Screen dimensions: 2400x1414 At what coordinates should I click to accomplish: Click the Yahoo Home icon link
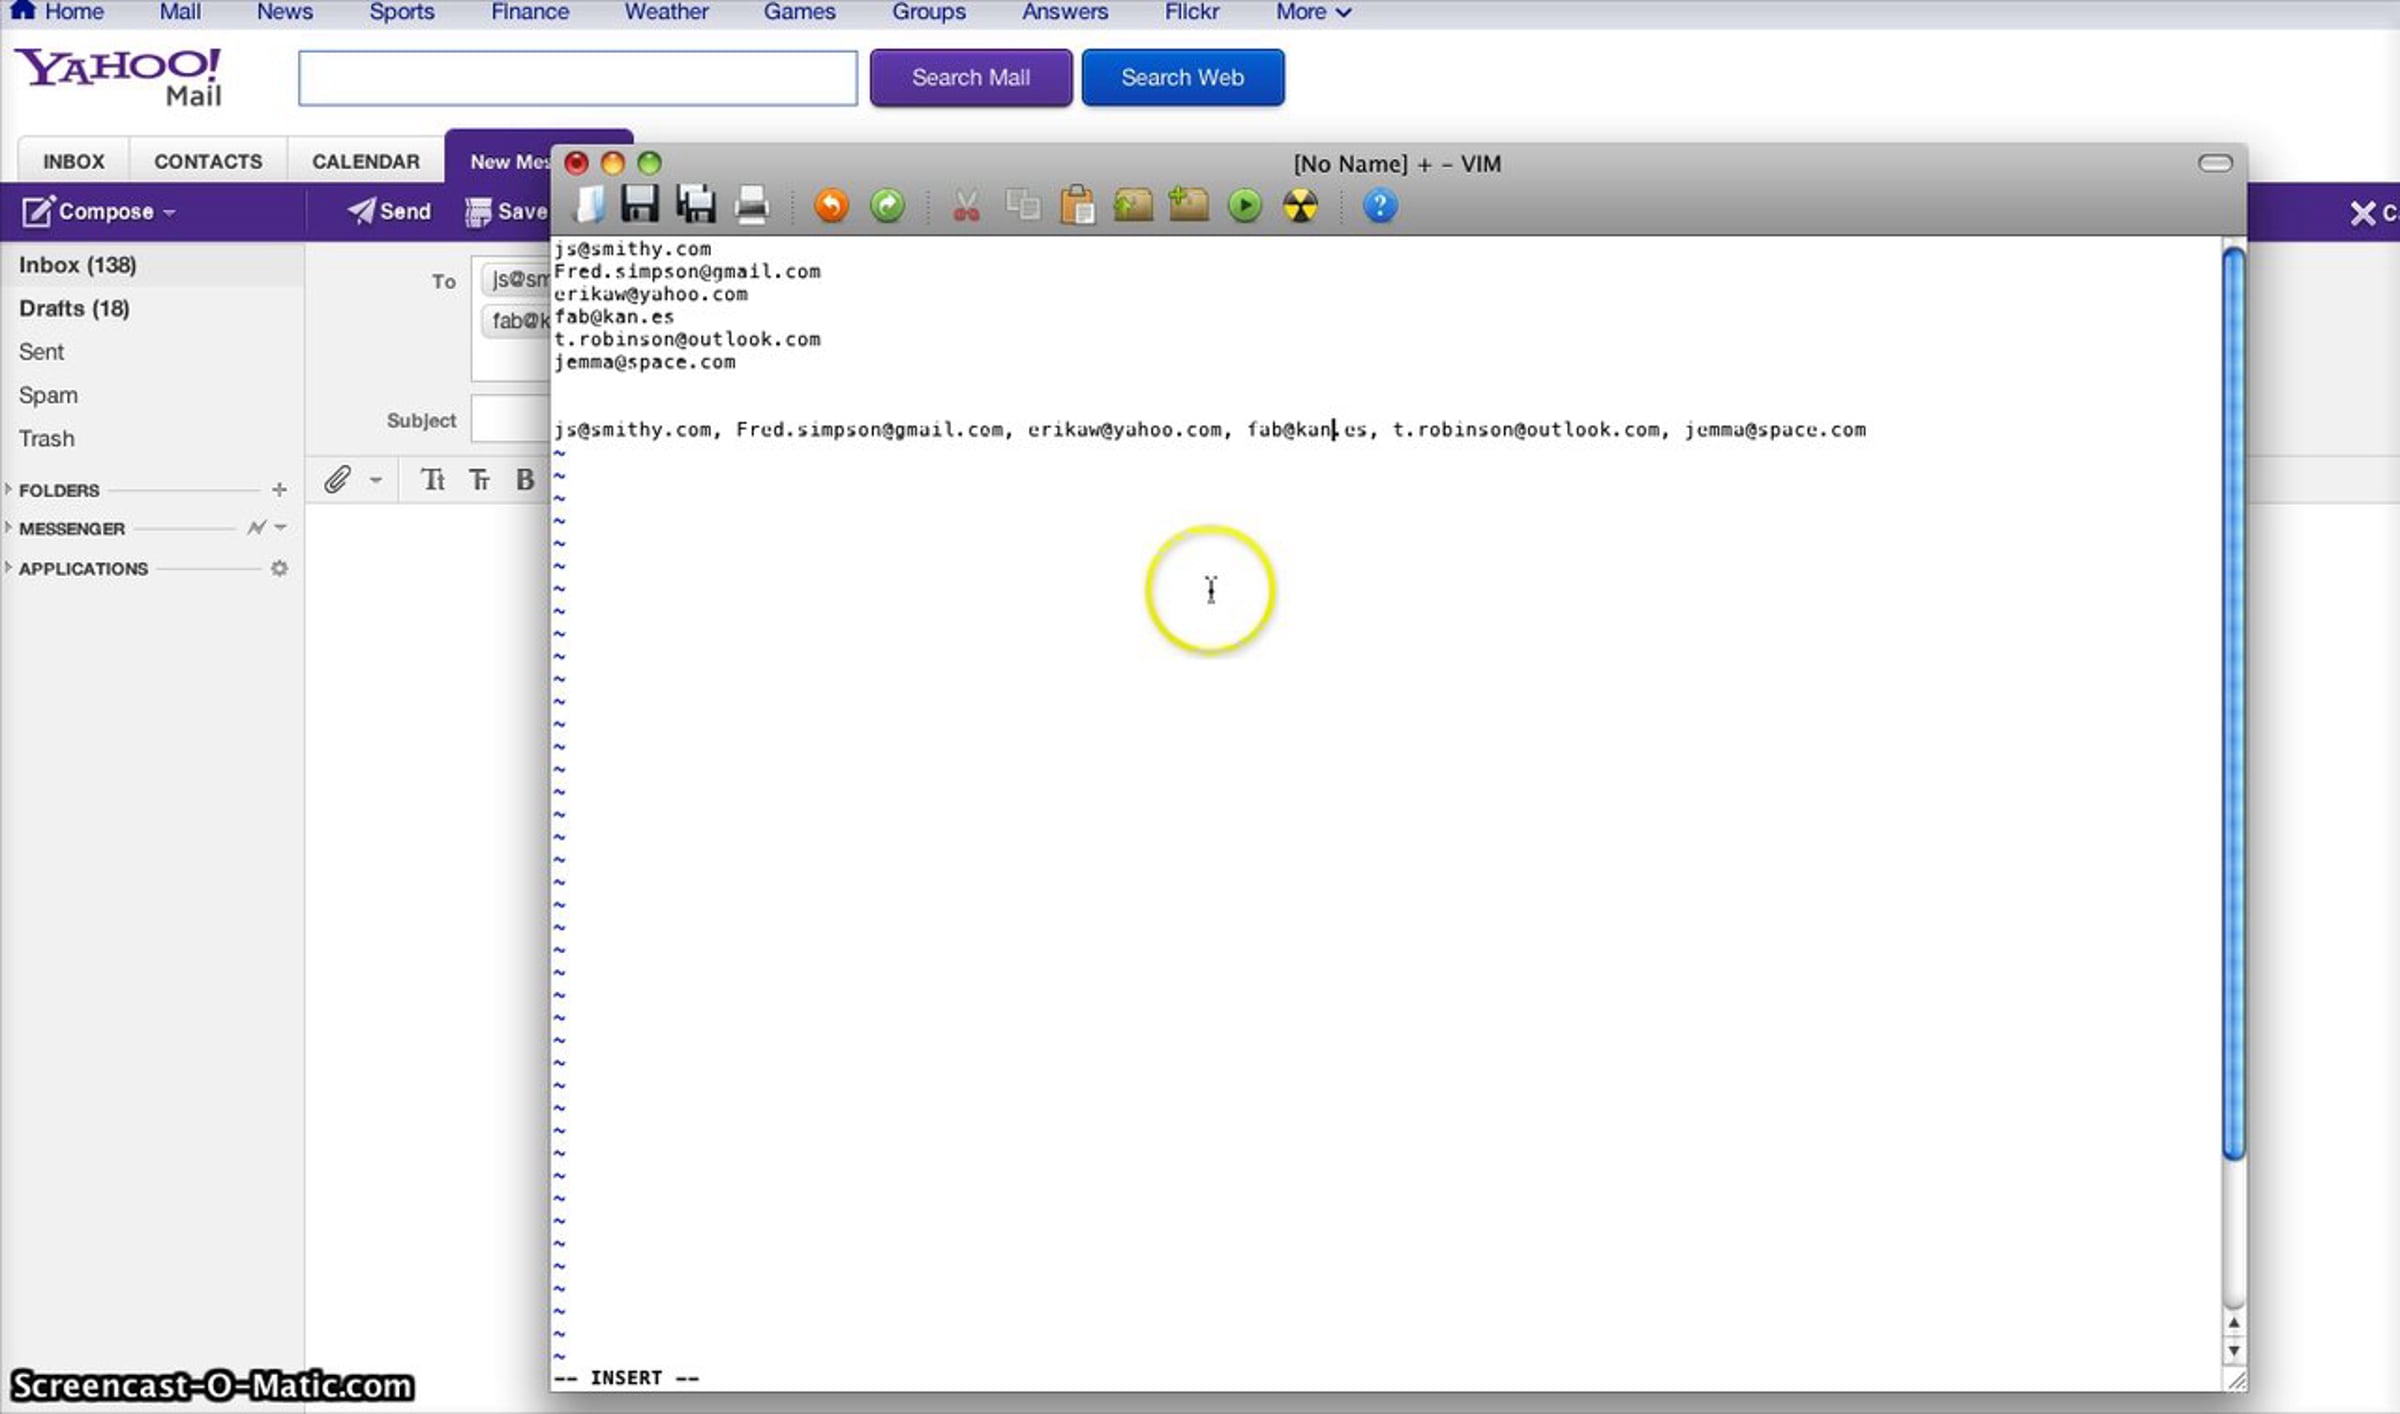tap(23, 11)
